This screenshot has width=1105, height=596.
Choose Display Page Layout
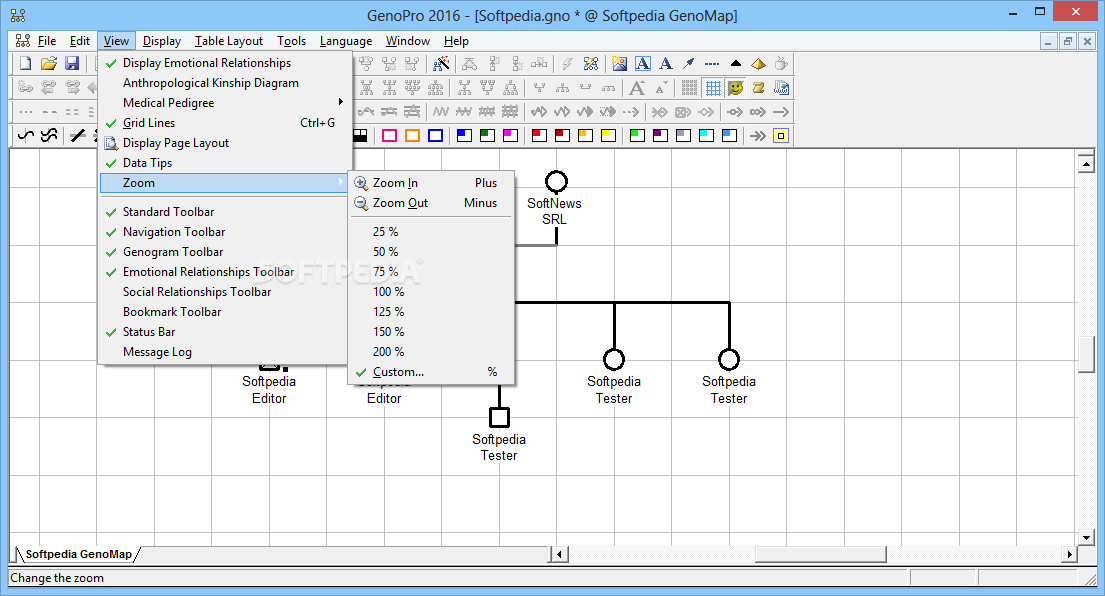[x=225, y=143]
